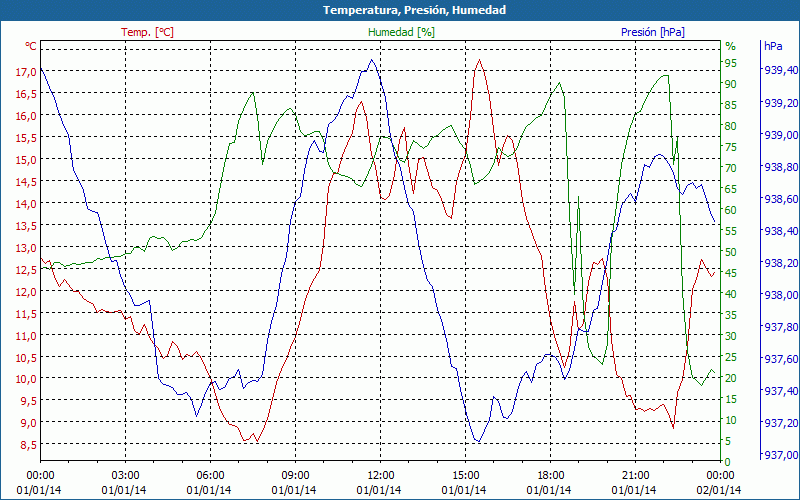Click the "55" humidity axis value
The image size is (800, 500).
[731, 231]
